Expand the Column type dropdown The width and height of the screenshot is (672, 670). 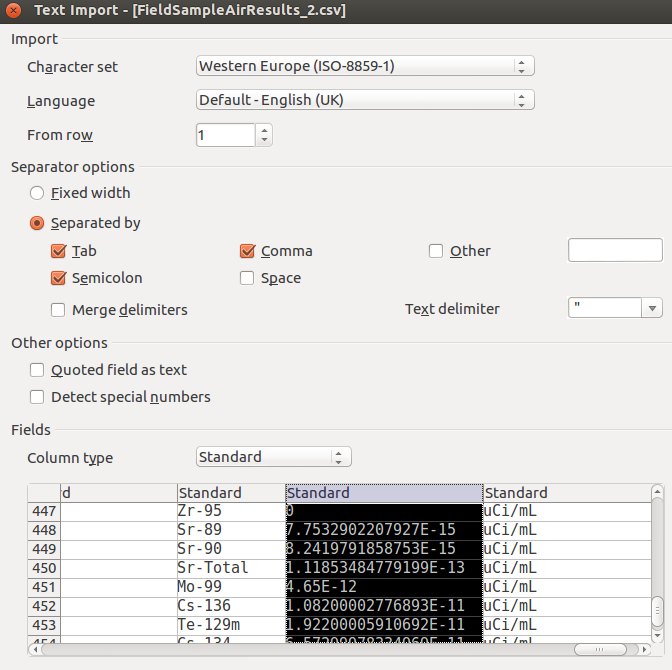[273, 457]
